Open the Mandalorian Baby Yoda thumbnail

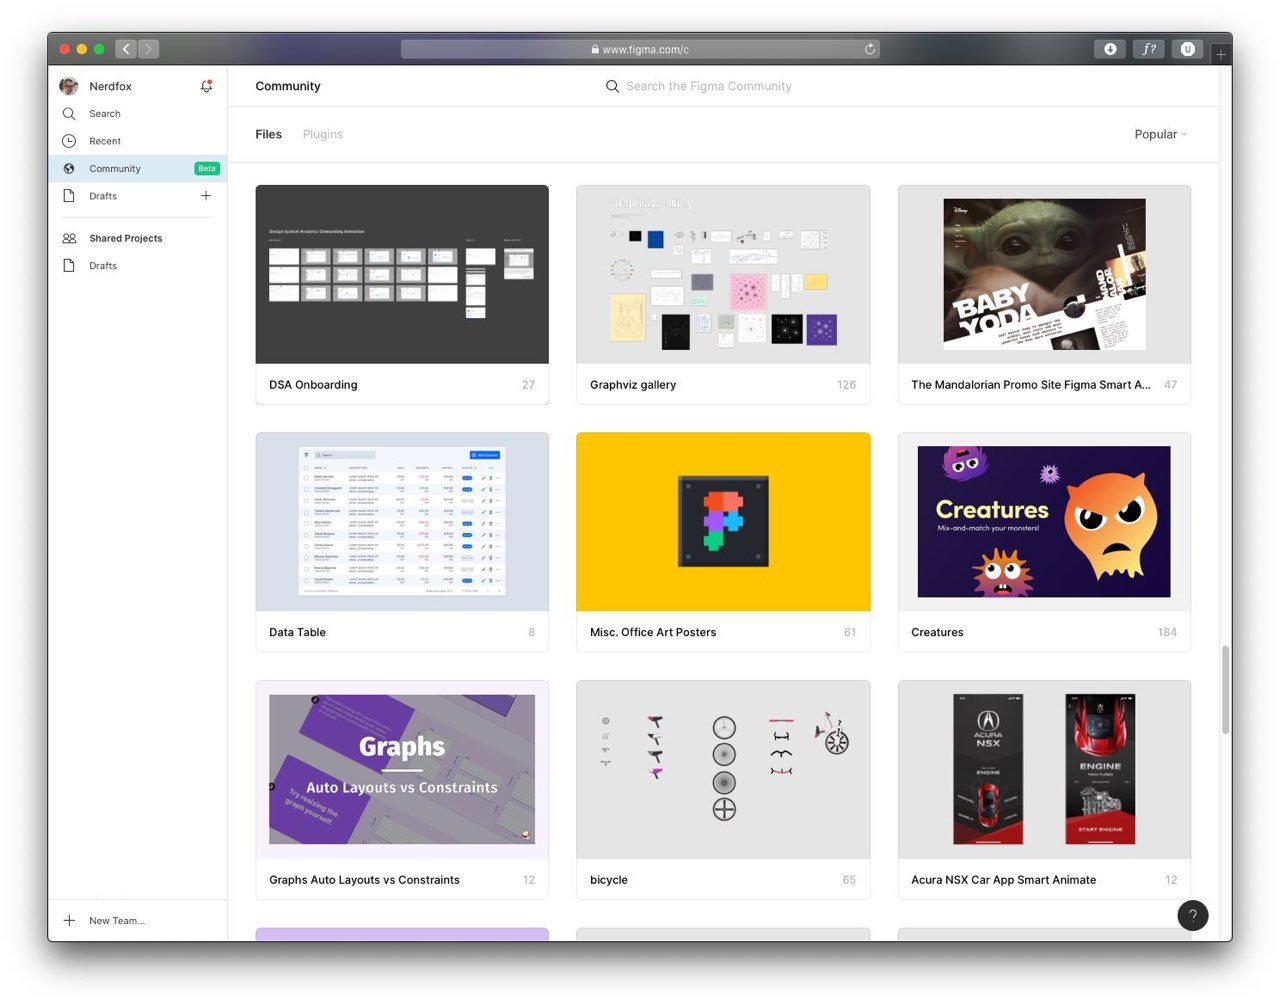[x=1044, y=274]
